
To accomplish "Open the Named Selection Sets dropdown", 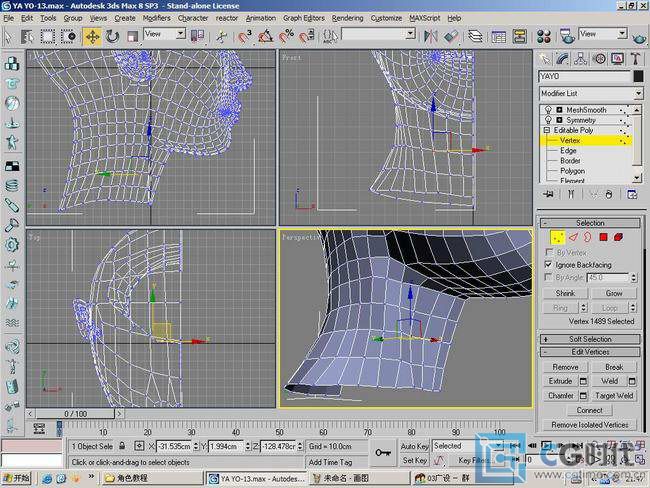I will click(x=378, y=34).
